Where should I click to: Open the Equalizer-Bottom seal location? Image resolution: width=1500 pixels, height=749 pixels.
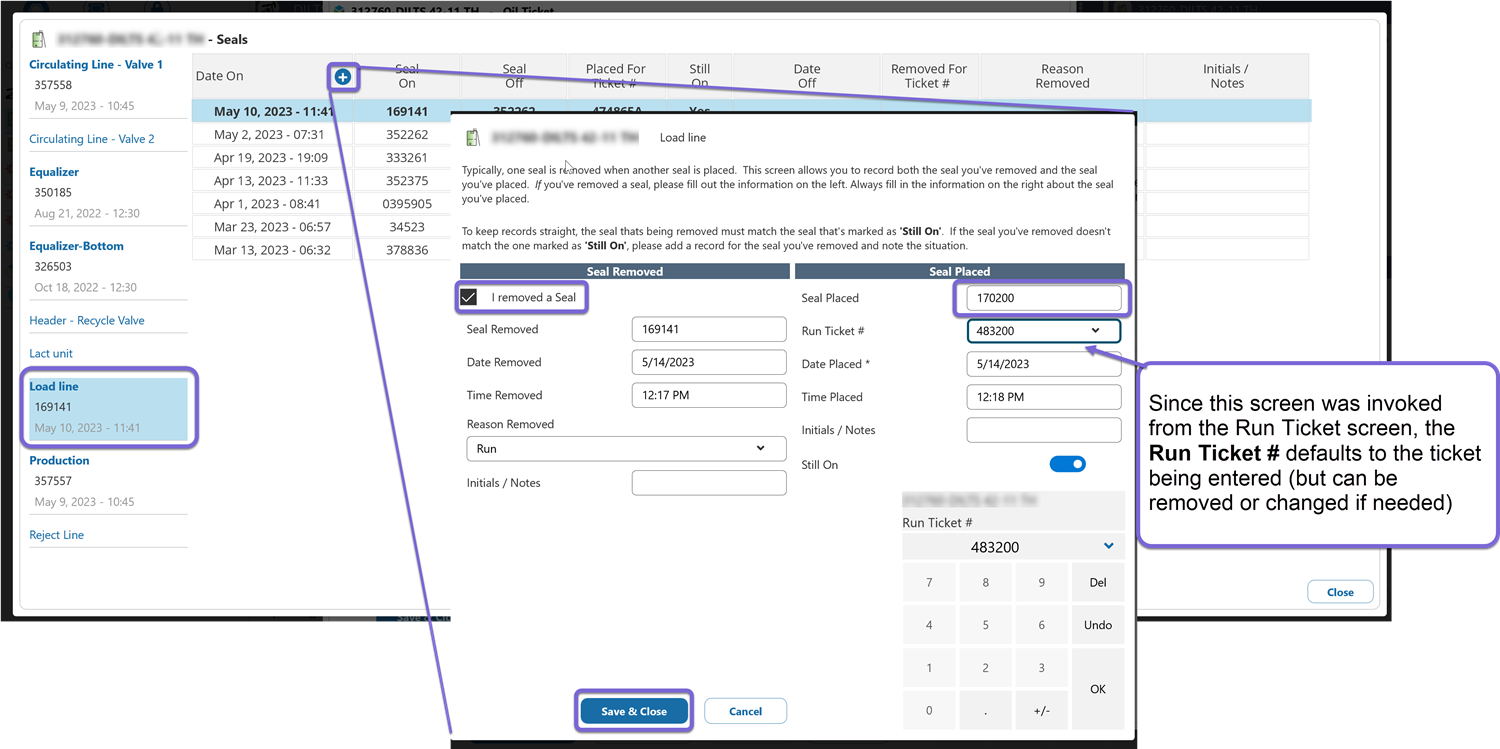[77, 246]
